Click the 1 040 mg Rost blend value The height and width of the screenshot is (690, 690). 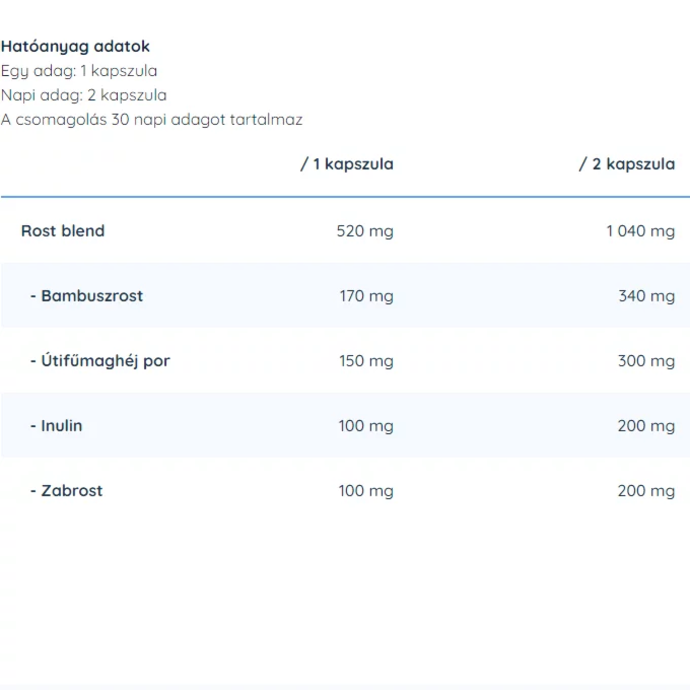pos(640,231)
